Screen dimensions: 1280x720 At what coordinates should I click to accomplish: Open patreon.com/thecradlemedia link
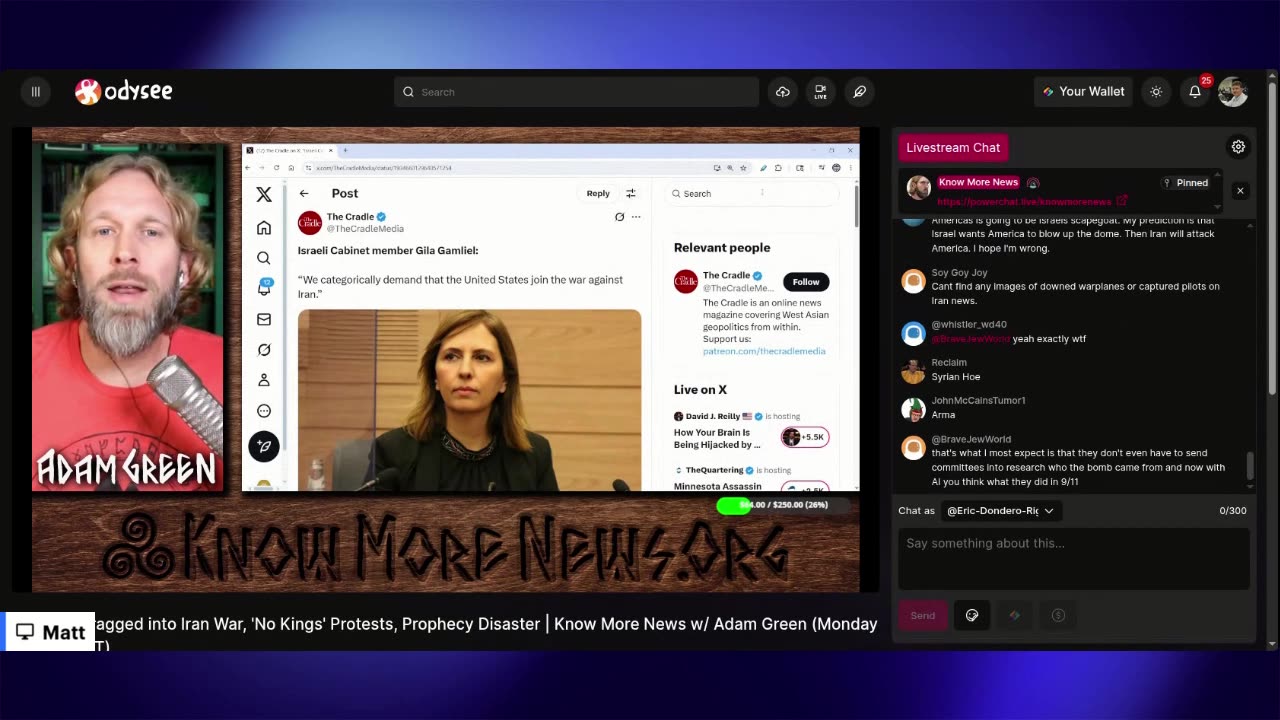tap(764, 351)
